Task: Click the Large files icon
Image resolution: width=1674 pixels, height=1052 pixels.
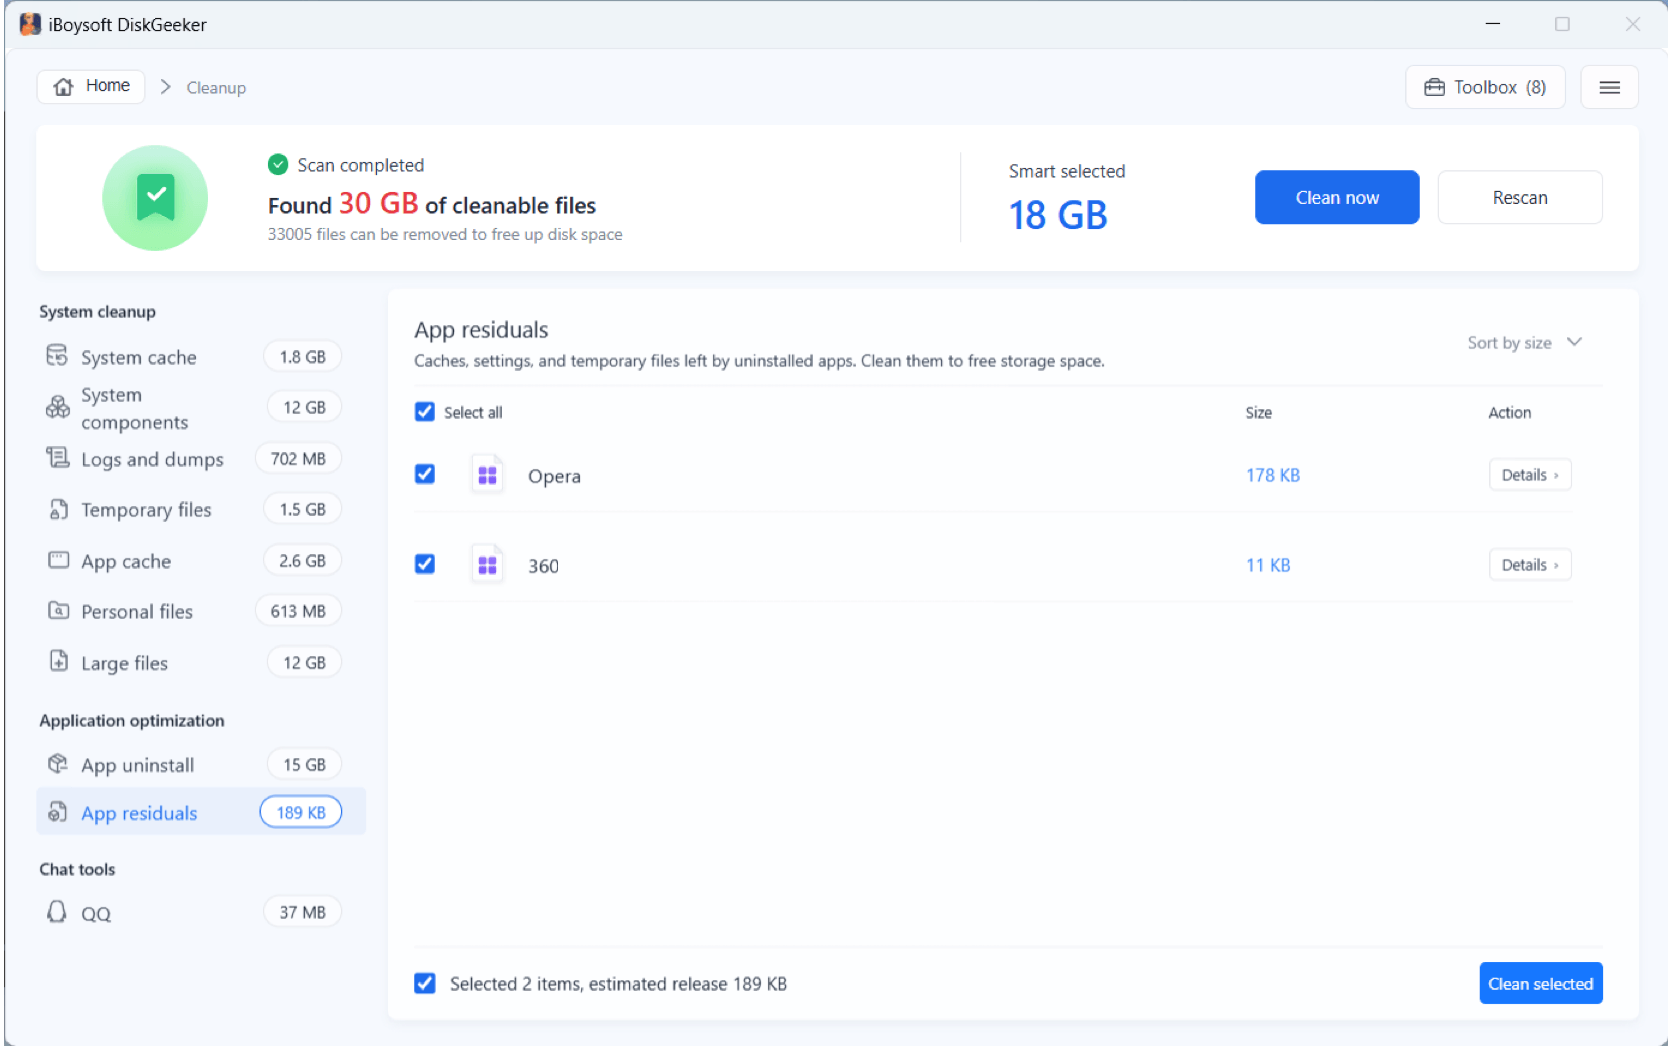Action: [x=59, y=662]
